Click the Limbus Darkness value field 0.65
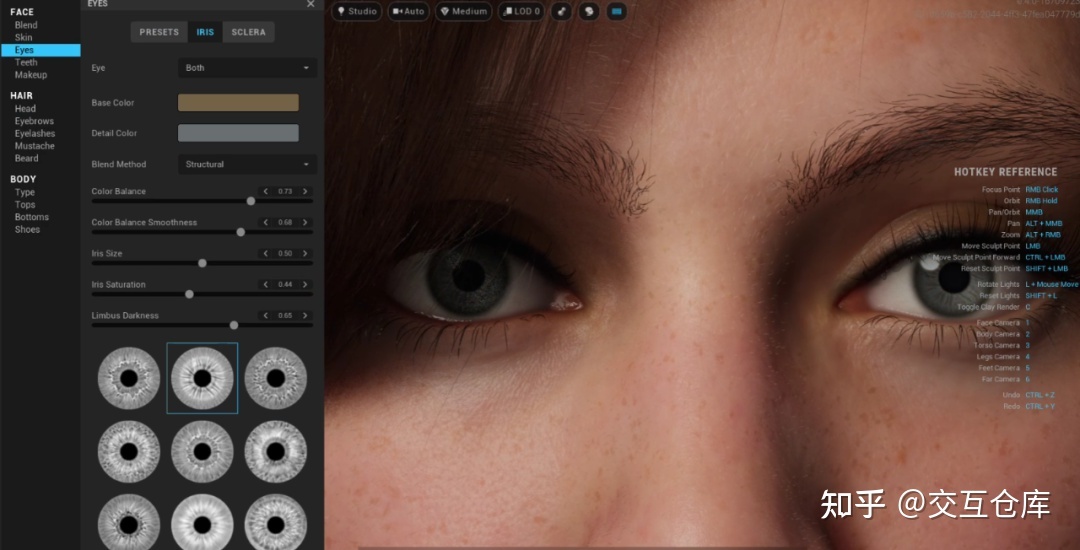Screen dimensions: 1080x550 [x=285, y=315]
